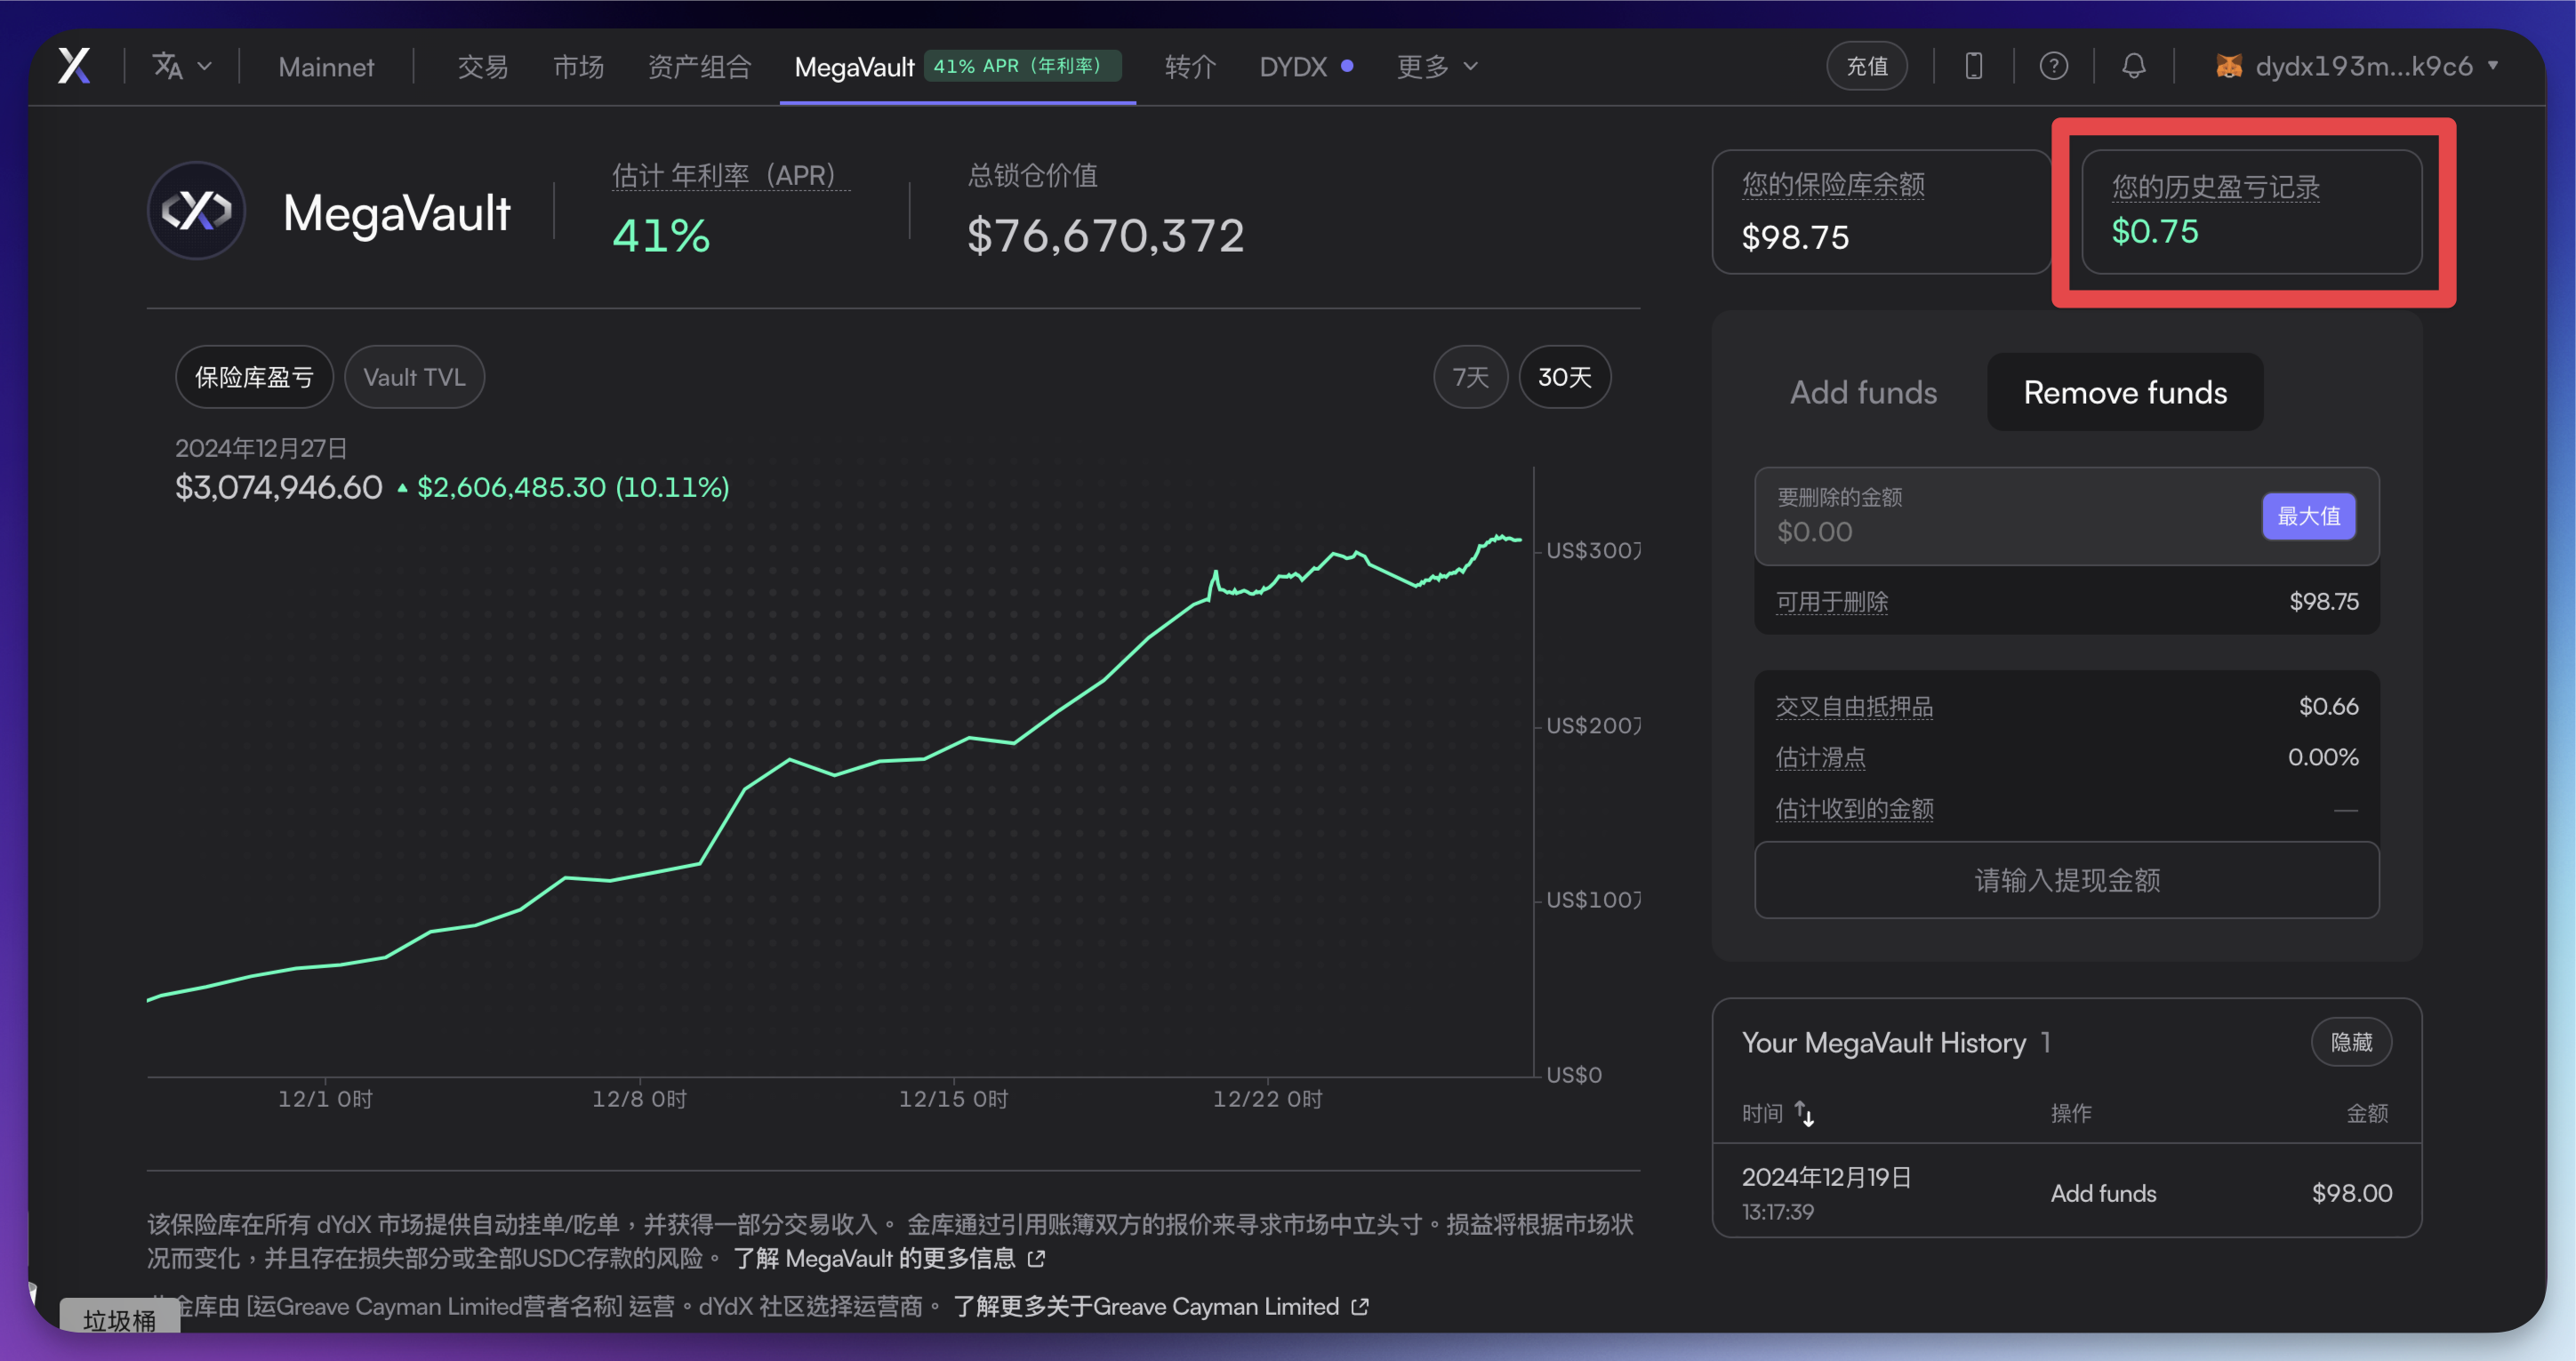Go to the 市场 markets tab
Image resolution: width=2576 pixels, height=1361 pixels.
click(578, 67)
